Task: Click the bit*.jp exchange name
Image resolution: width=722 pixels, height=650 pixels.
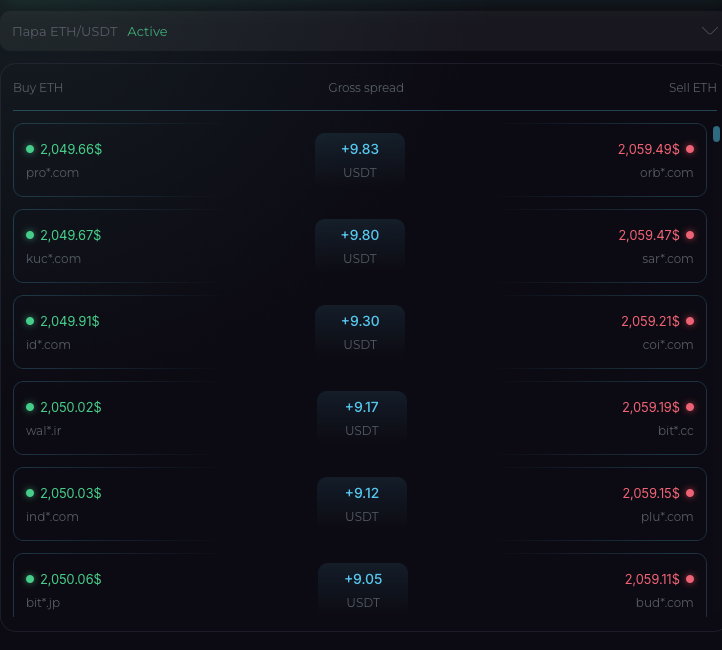Action: (x=43, y=603)
